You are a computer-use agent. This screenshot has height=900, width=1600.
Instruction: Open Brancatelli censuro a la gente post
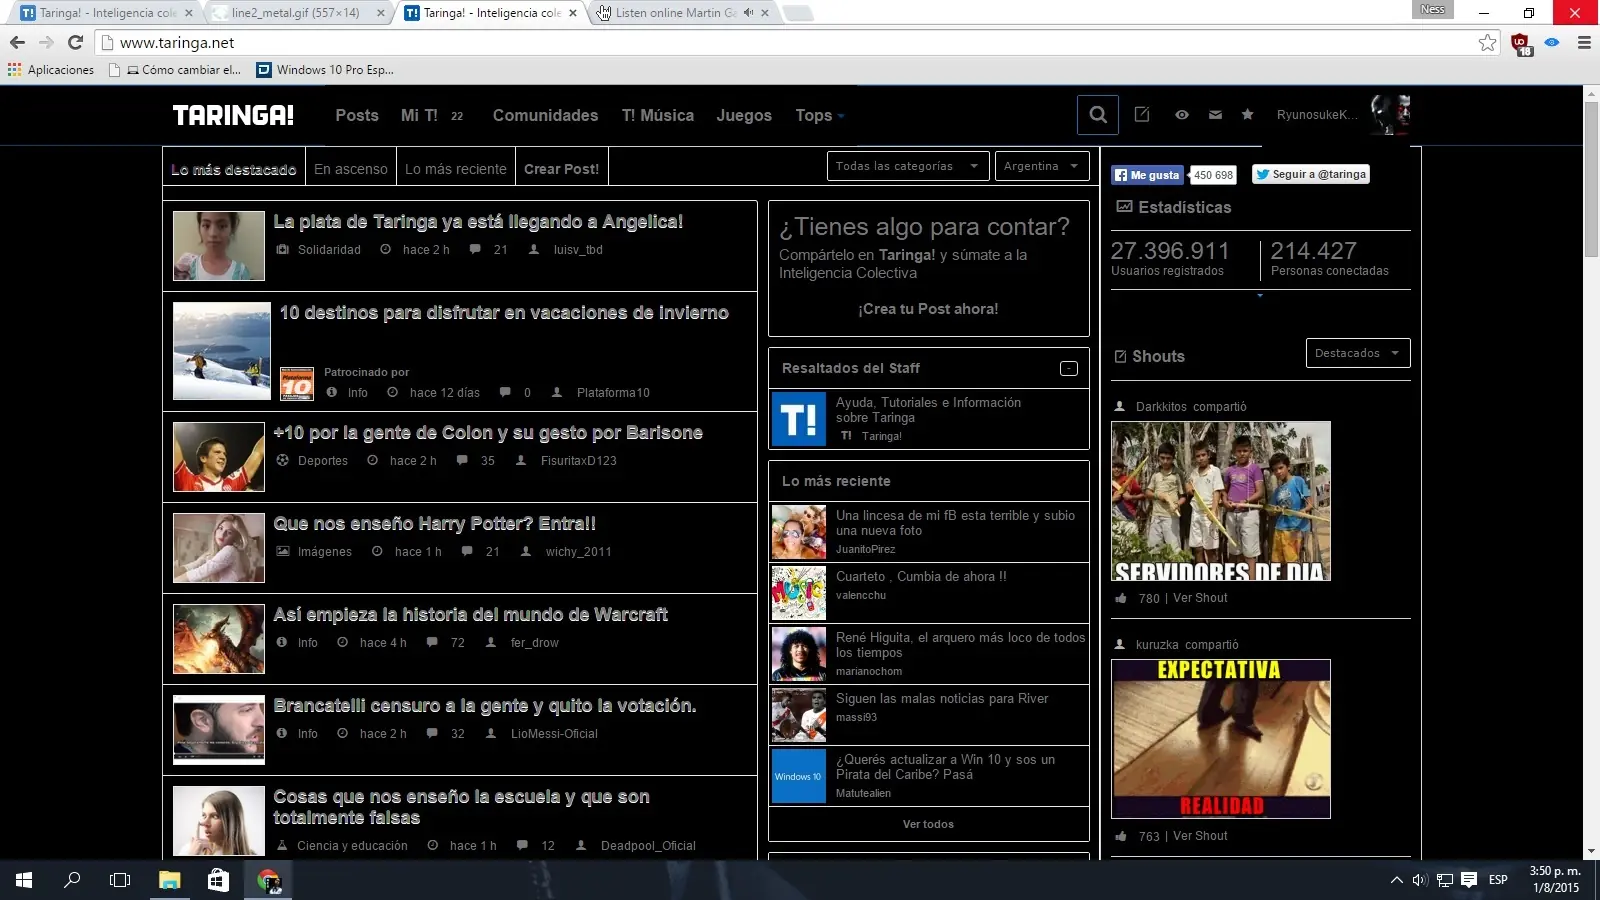coord(485,706)
